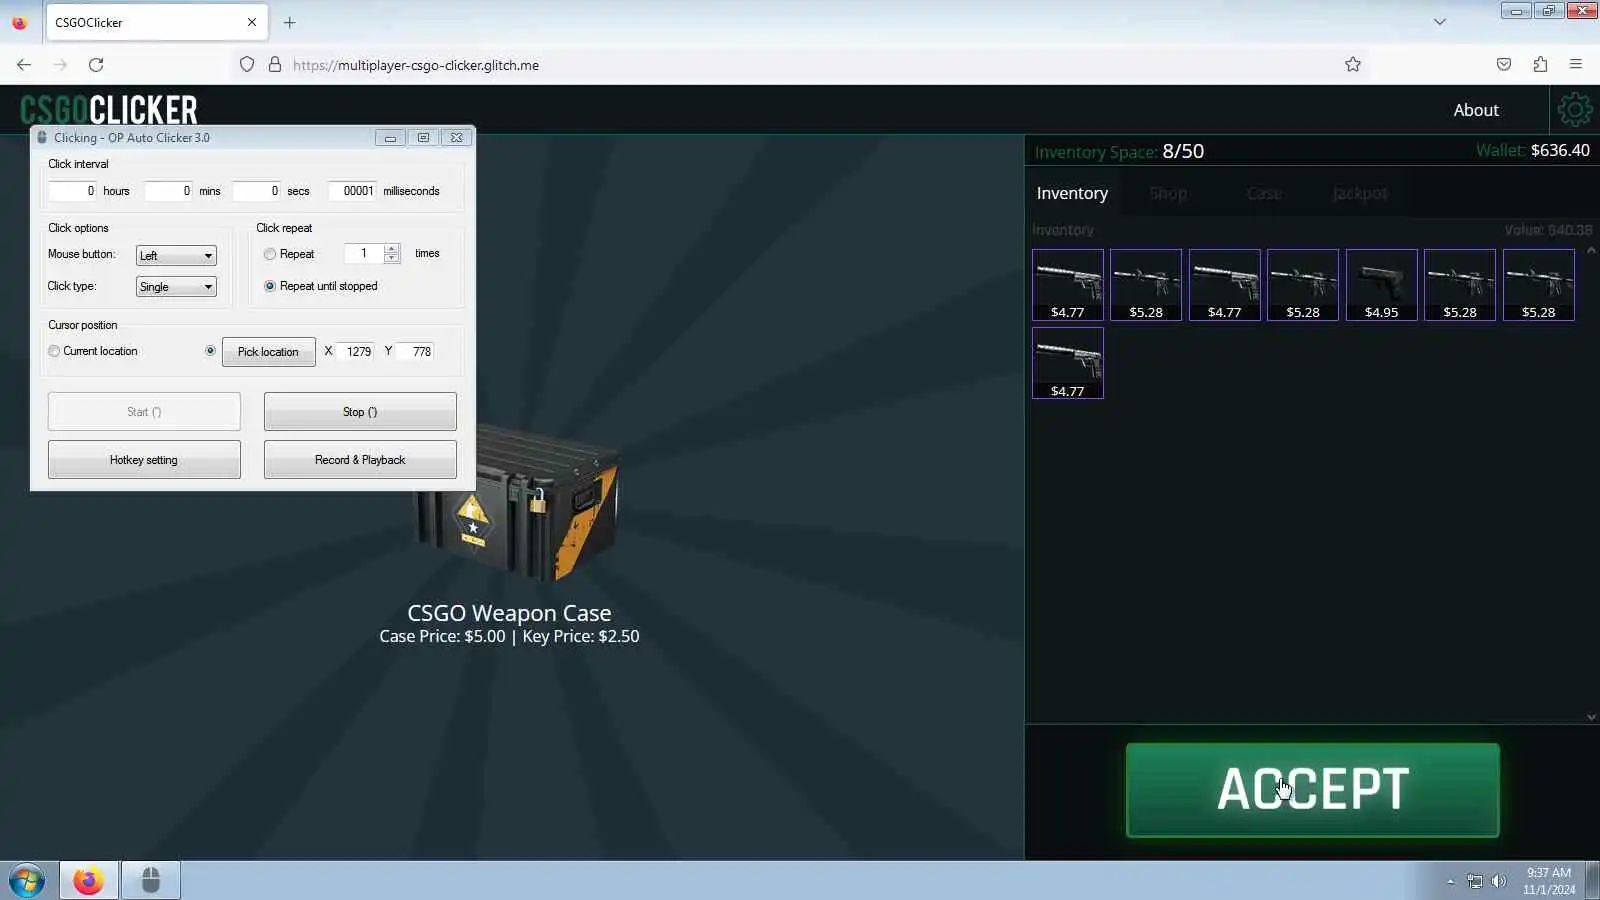Switch to the Case tab

tap(1264, 193)
